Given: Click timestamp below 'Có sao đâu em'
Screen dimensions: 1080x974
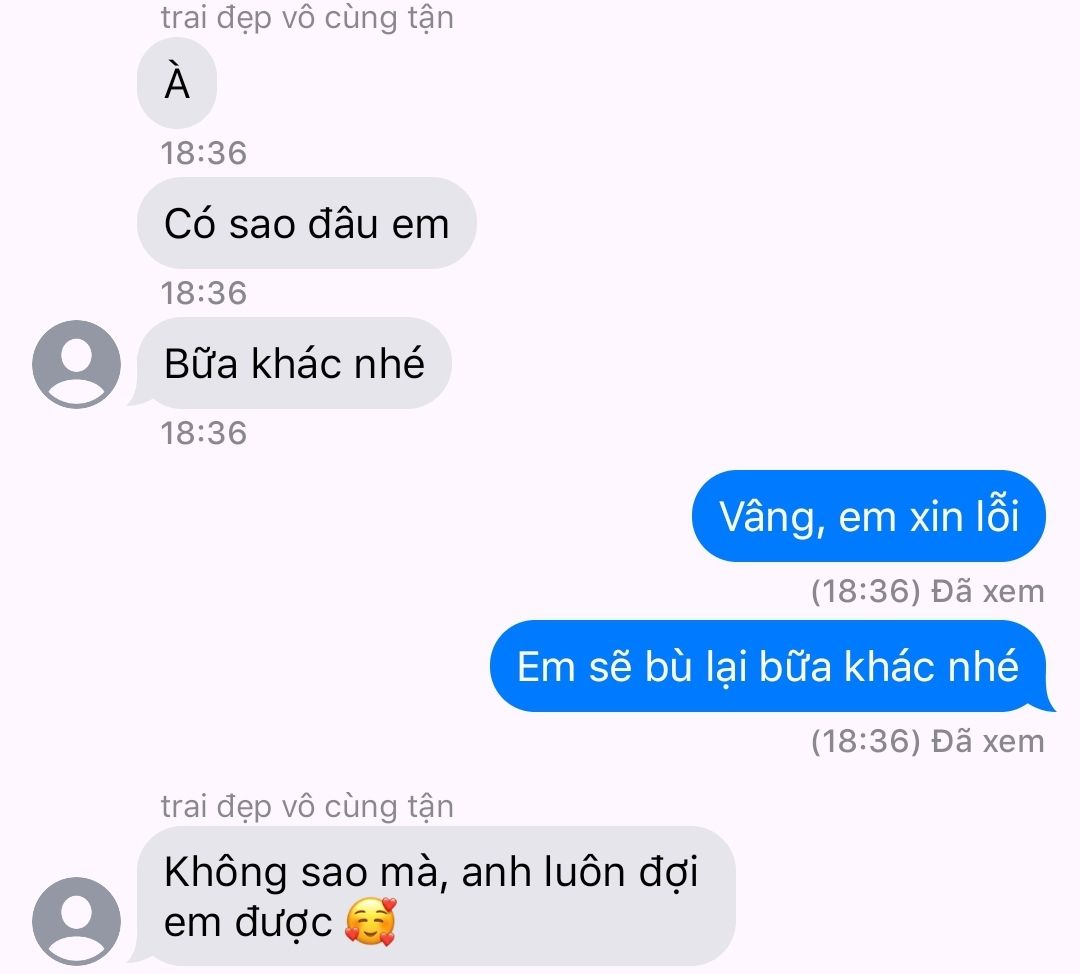Looking at the screenshot, I should (x=204, y=293).
